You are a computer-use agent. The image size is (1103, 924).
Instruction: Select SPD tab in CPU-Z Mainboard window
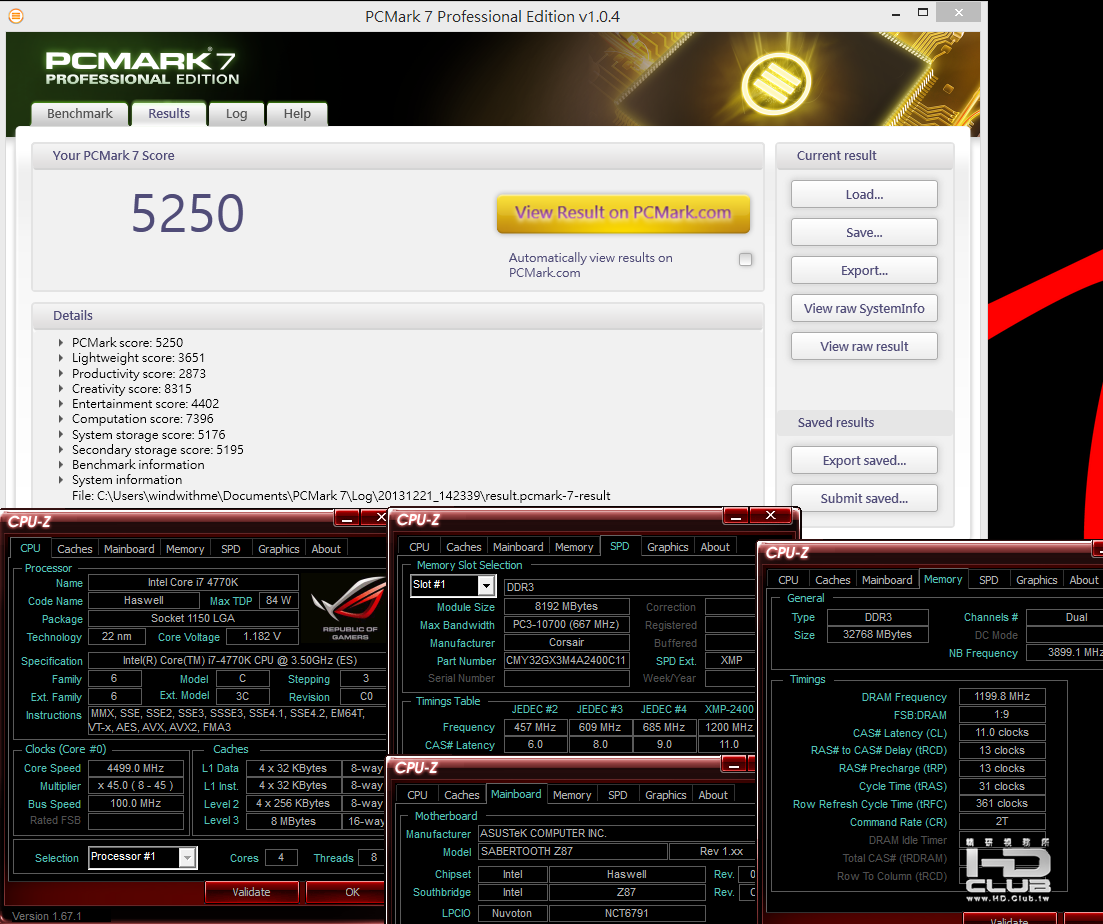click(618, 795)
